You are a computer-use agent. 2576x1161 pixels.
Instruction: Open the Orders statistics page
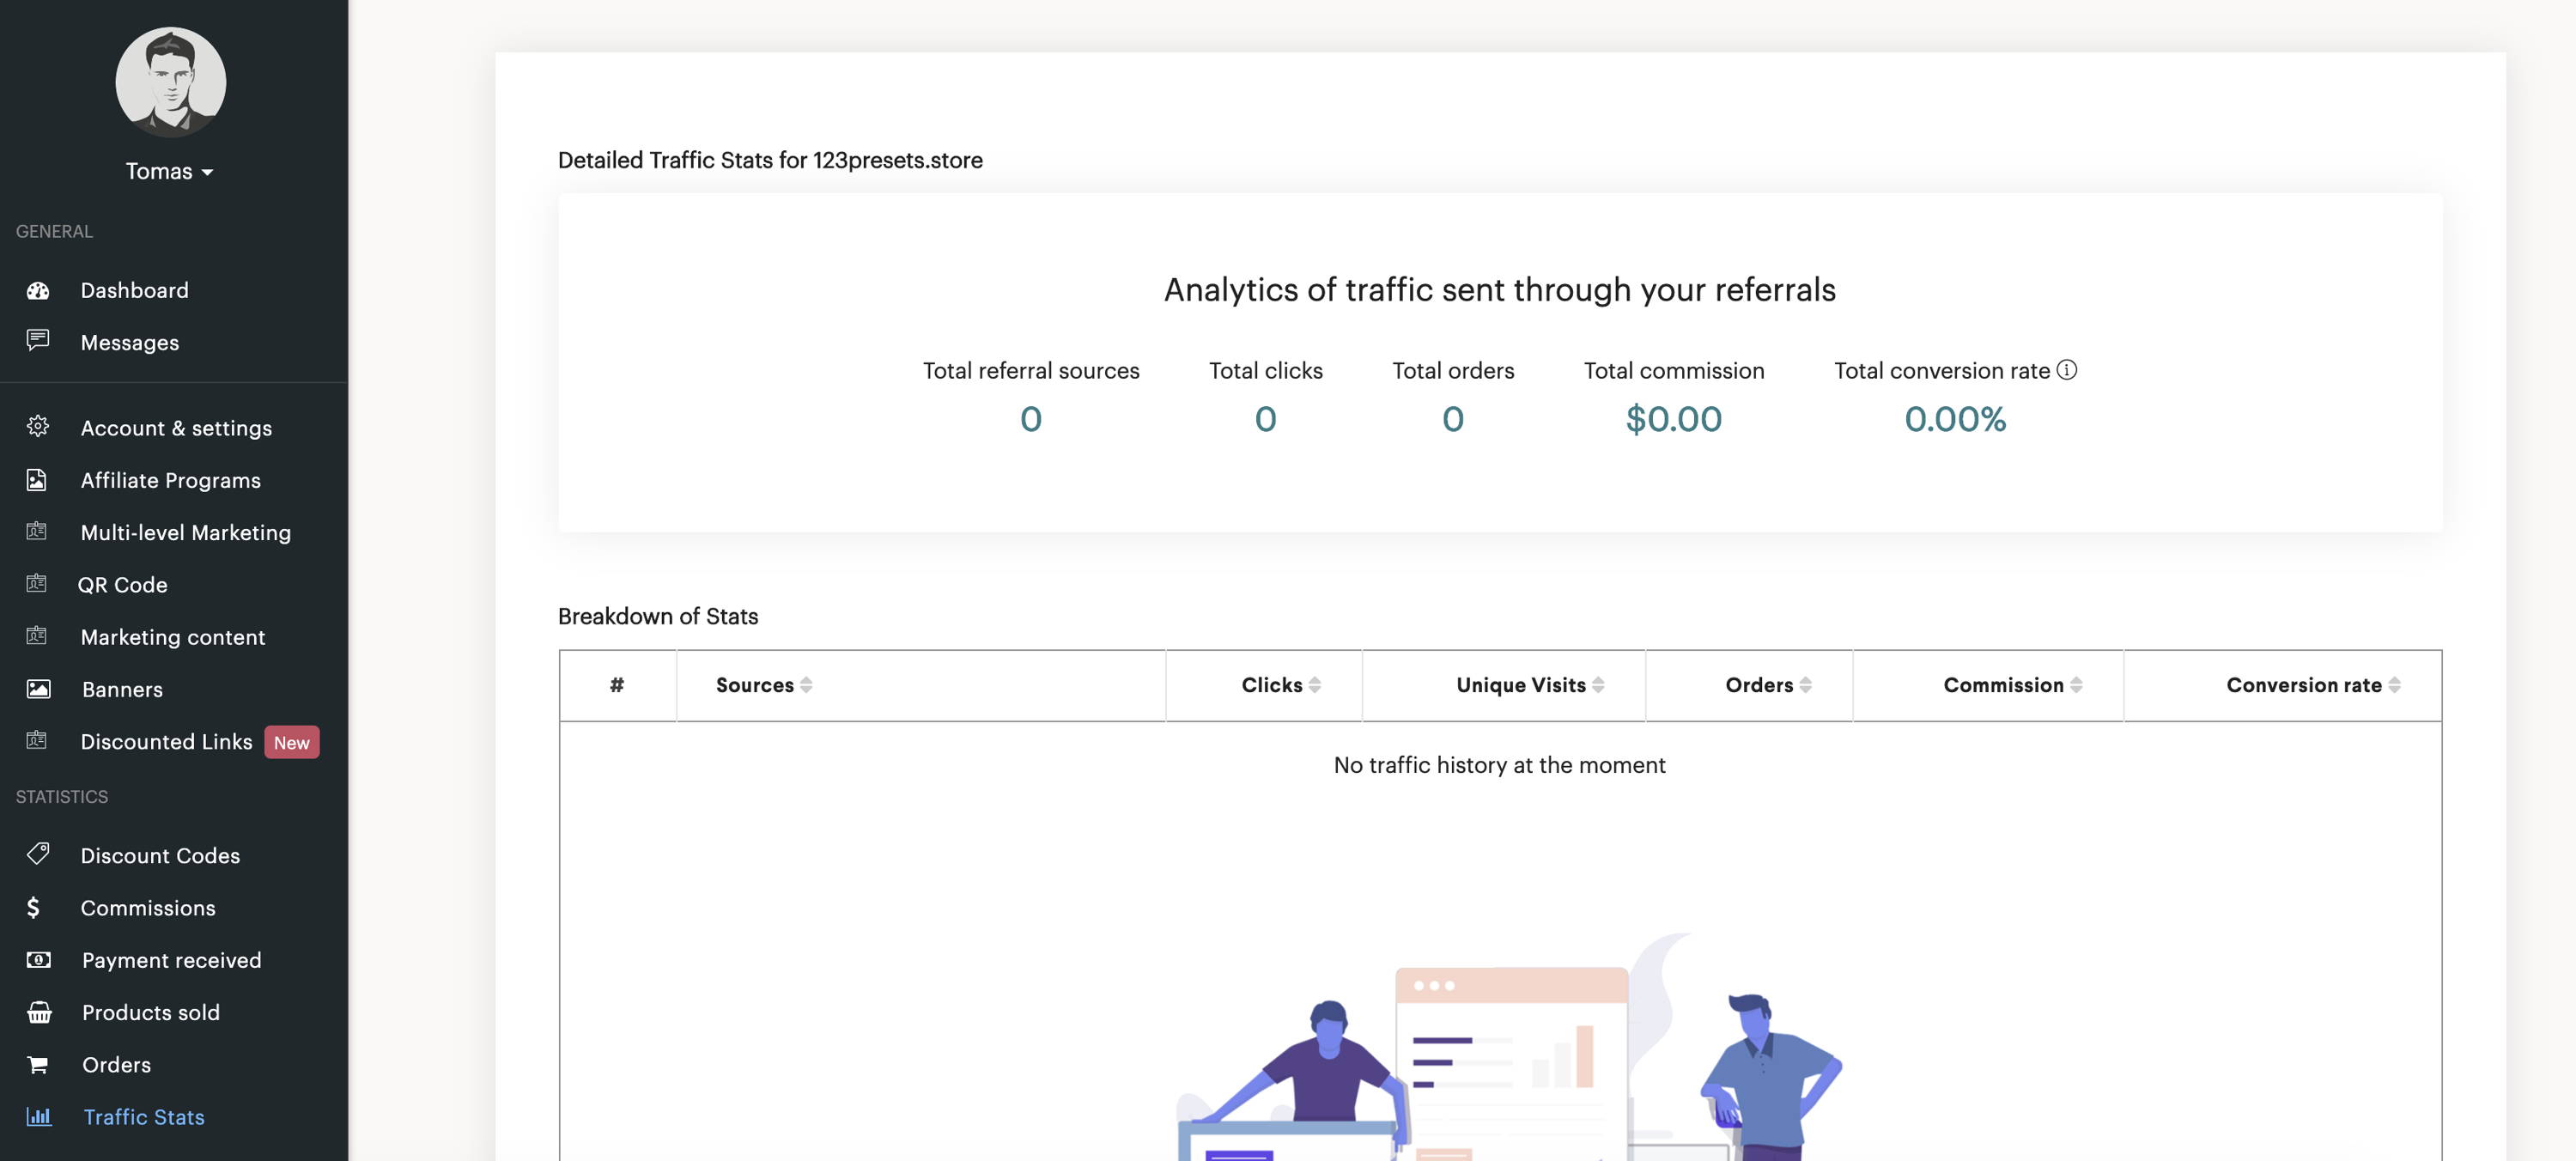point(117,1065)
